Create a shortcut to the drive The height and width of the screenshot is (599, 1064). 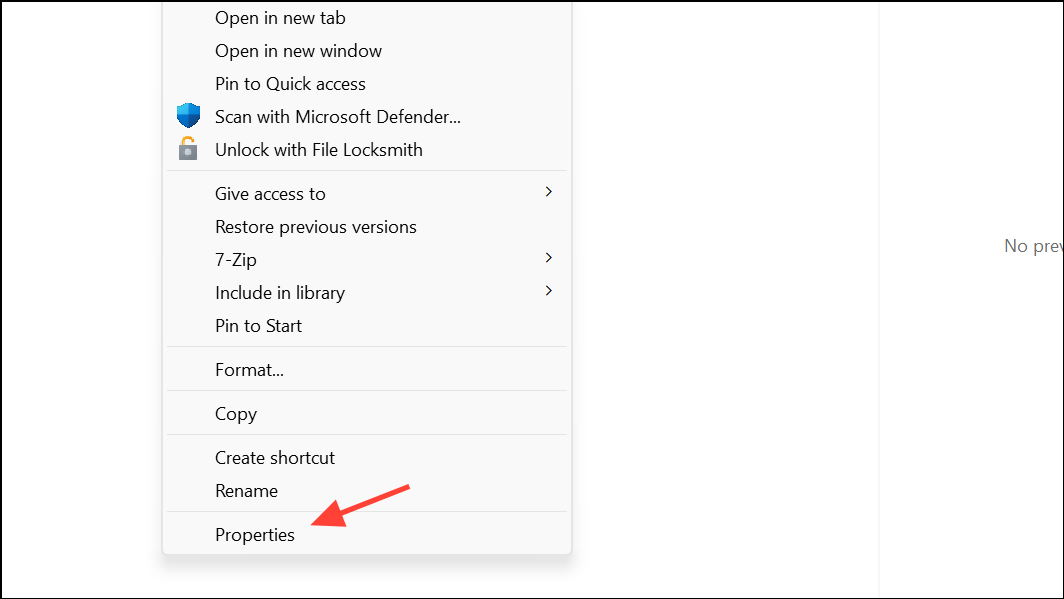pyautogui.click(x=274, y=457)
